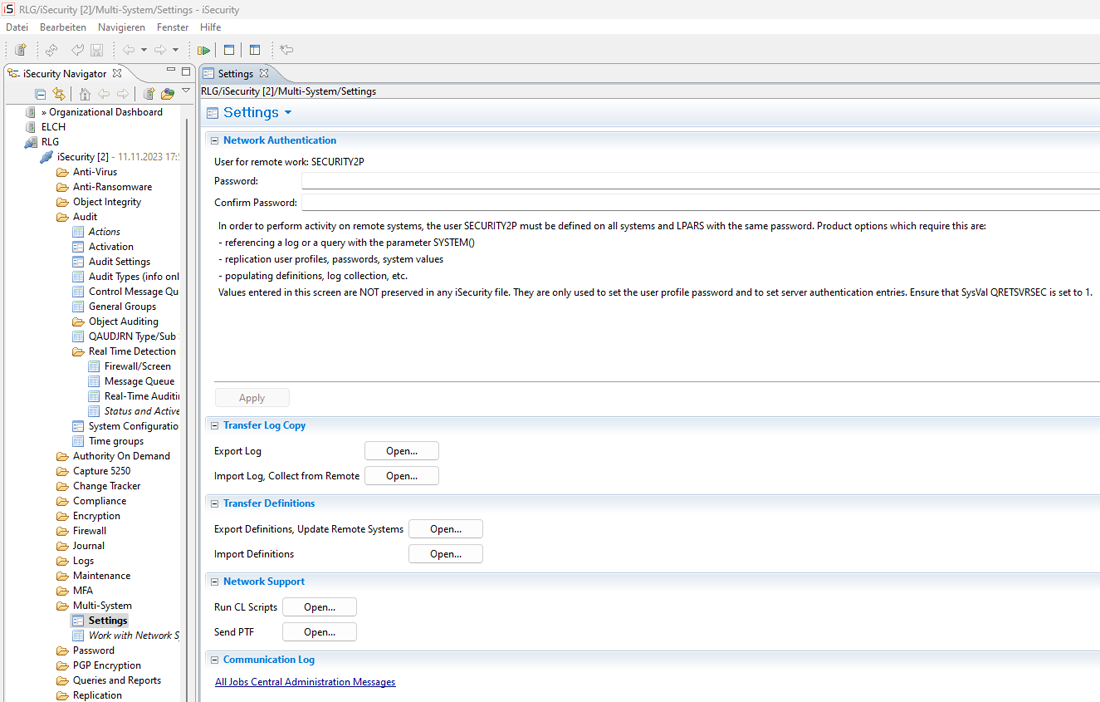The image size is (1100, 702).
Task: Click the folder filter icon in Navigator toolbar
Action: click(167, 94)
